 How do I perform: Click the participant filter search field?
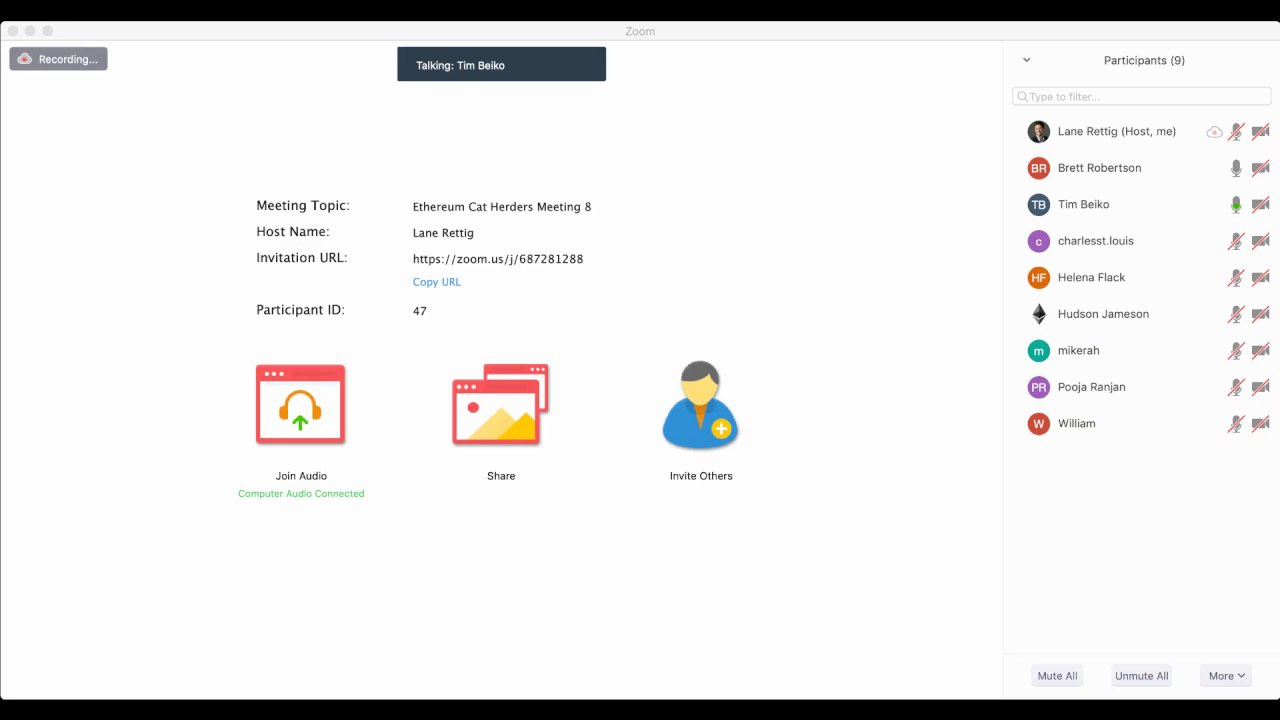pos(1142,97)
